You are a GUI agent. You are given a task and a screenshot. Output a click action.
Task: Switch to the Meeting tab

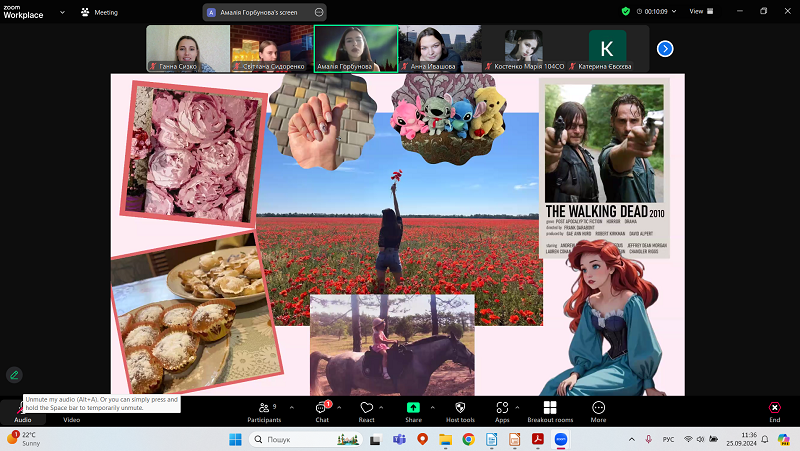coord(99,12)
